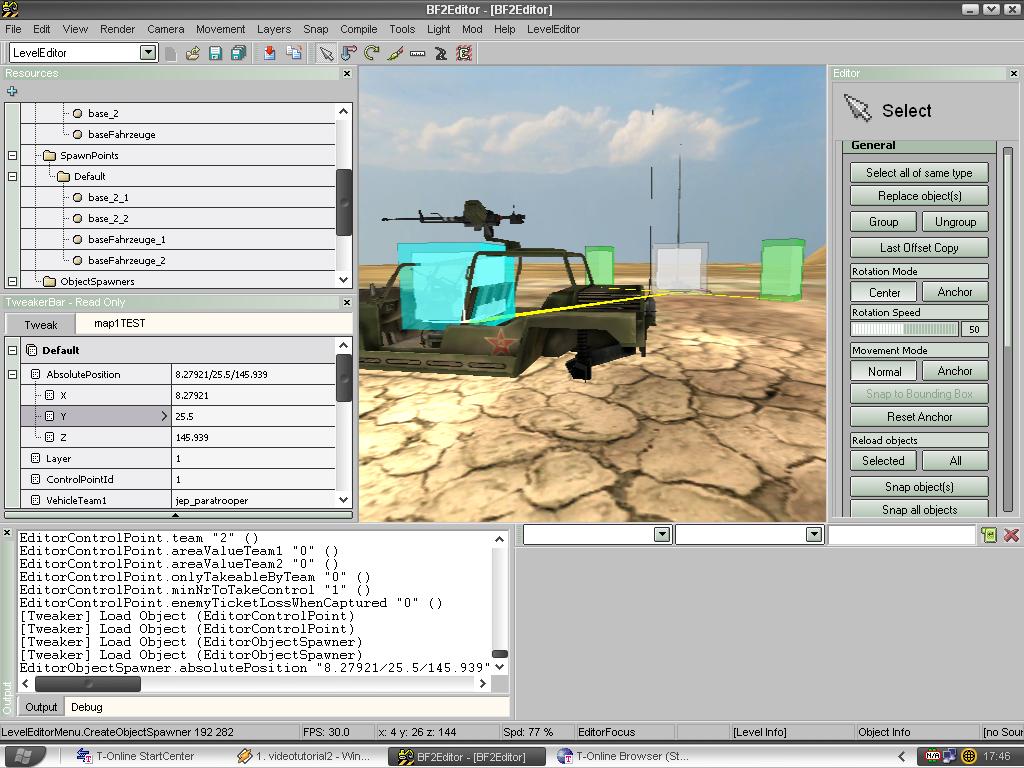Click the single-disk Save toolbar icon
1024x768 pixels.
(216, 53)
